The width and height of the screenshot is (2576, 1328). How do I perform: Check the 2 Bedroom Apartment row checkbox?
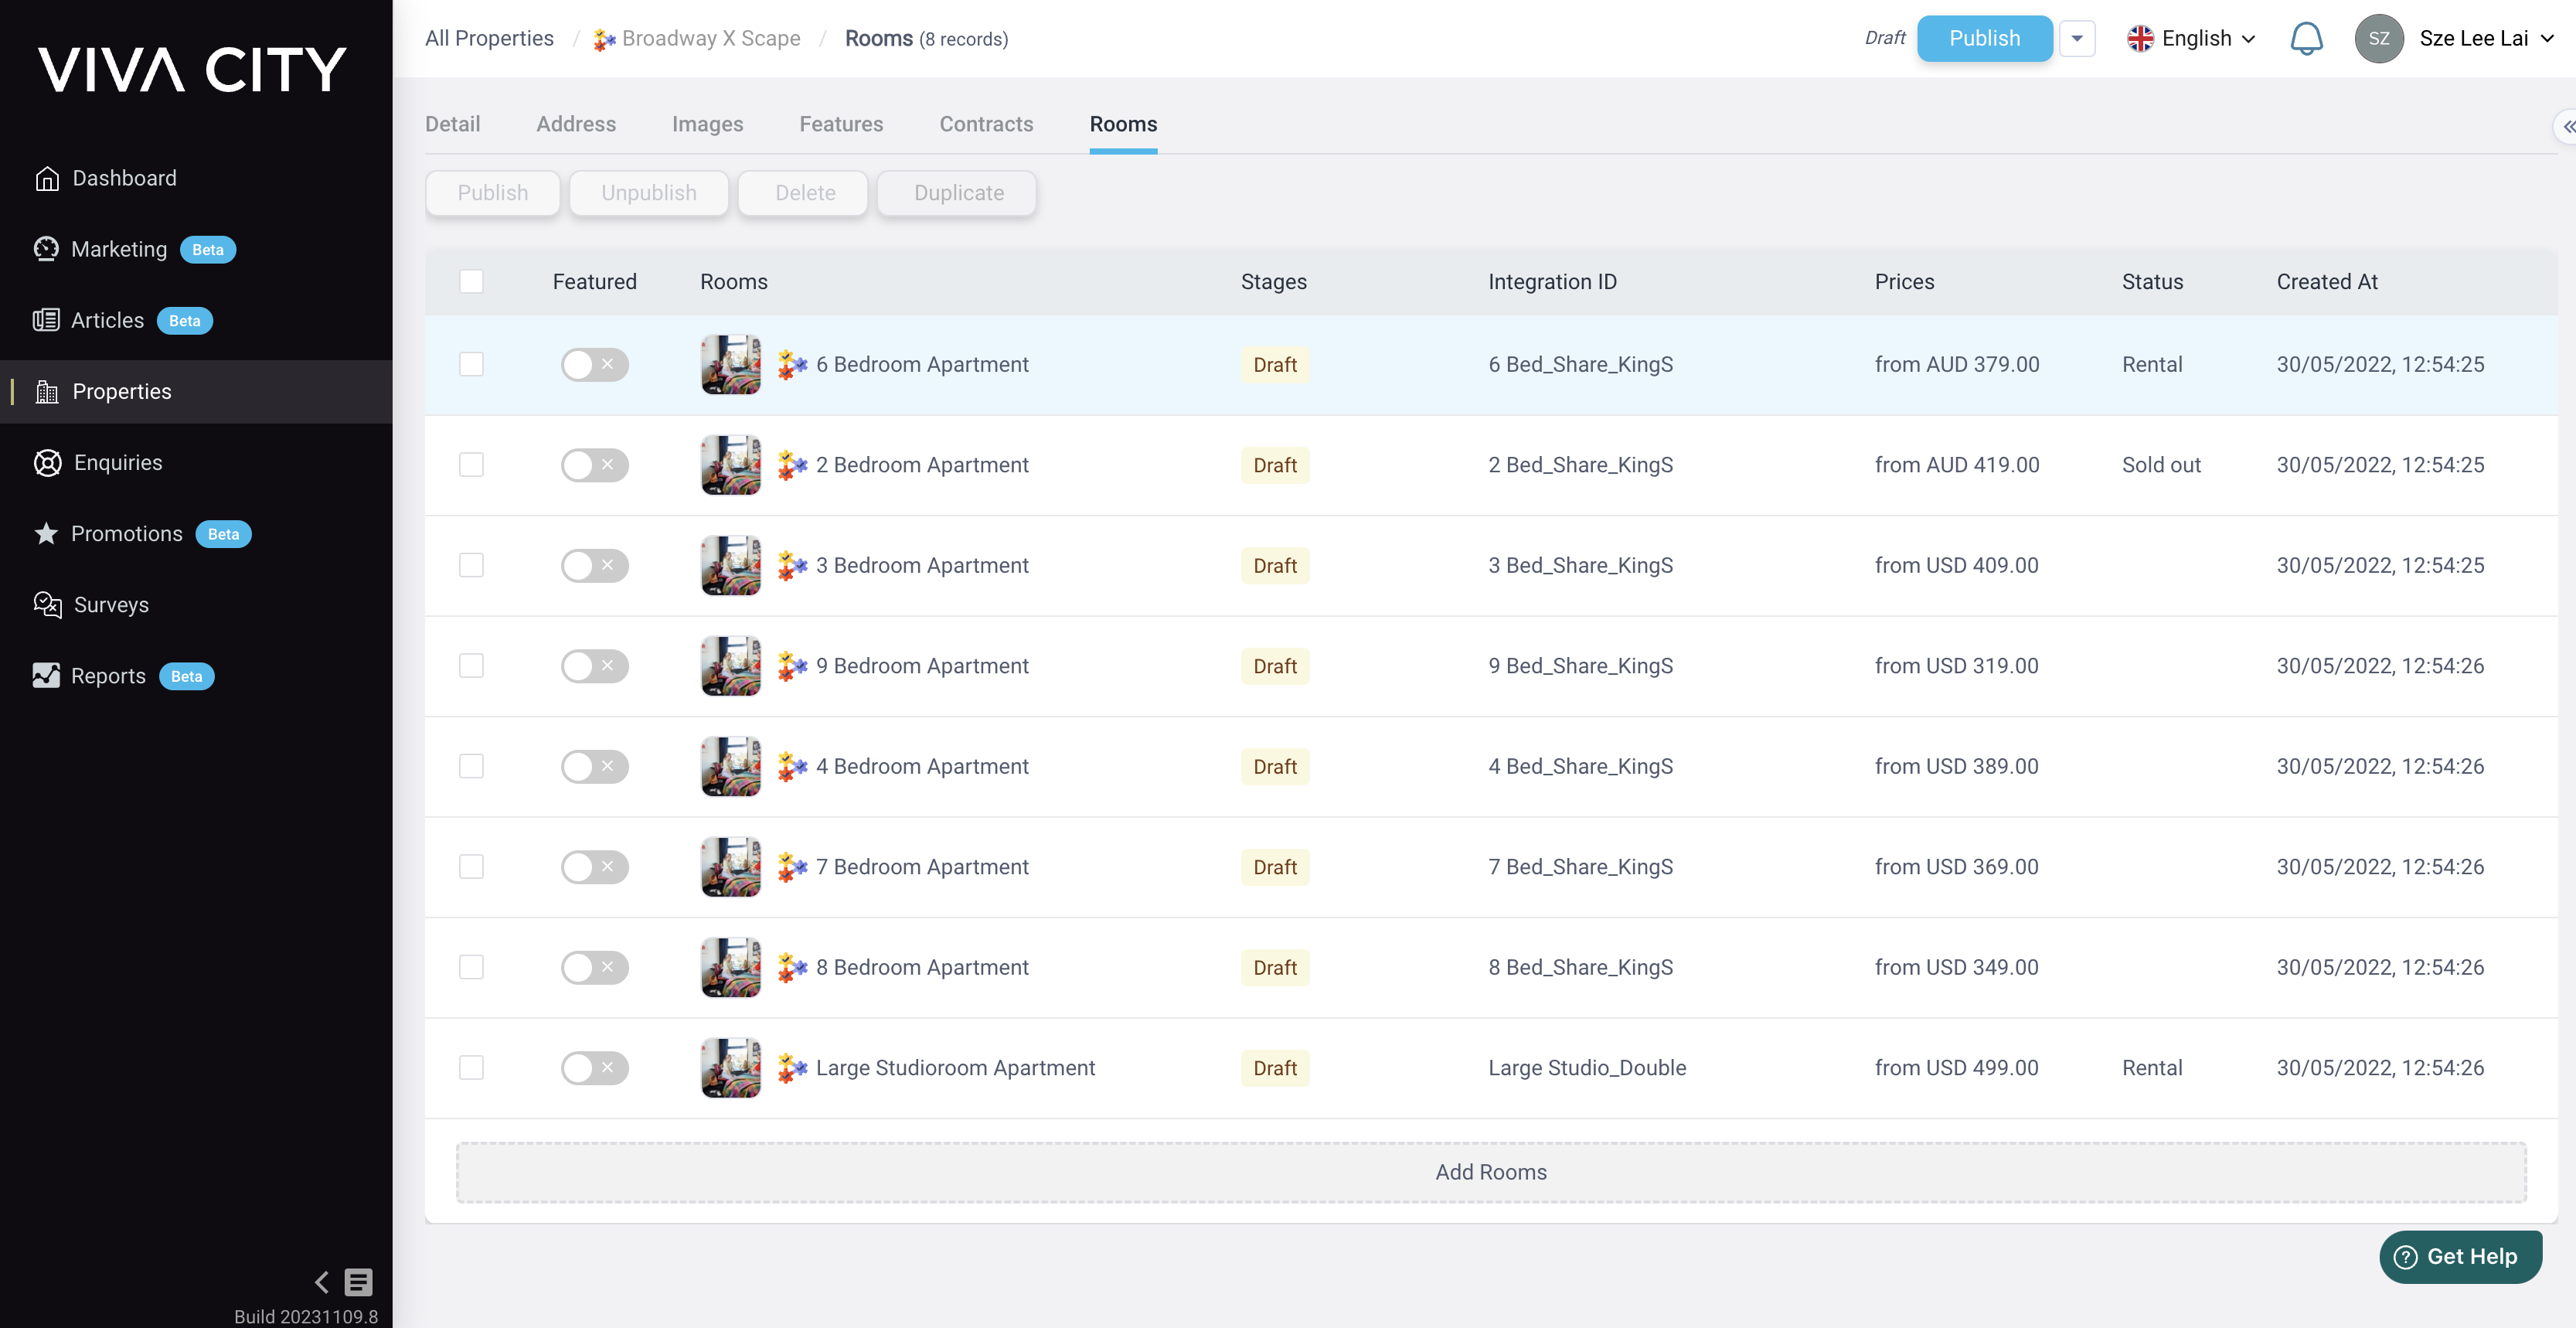coord(471,465)
